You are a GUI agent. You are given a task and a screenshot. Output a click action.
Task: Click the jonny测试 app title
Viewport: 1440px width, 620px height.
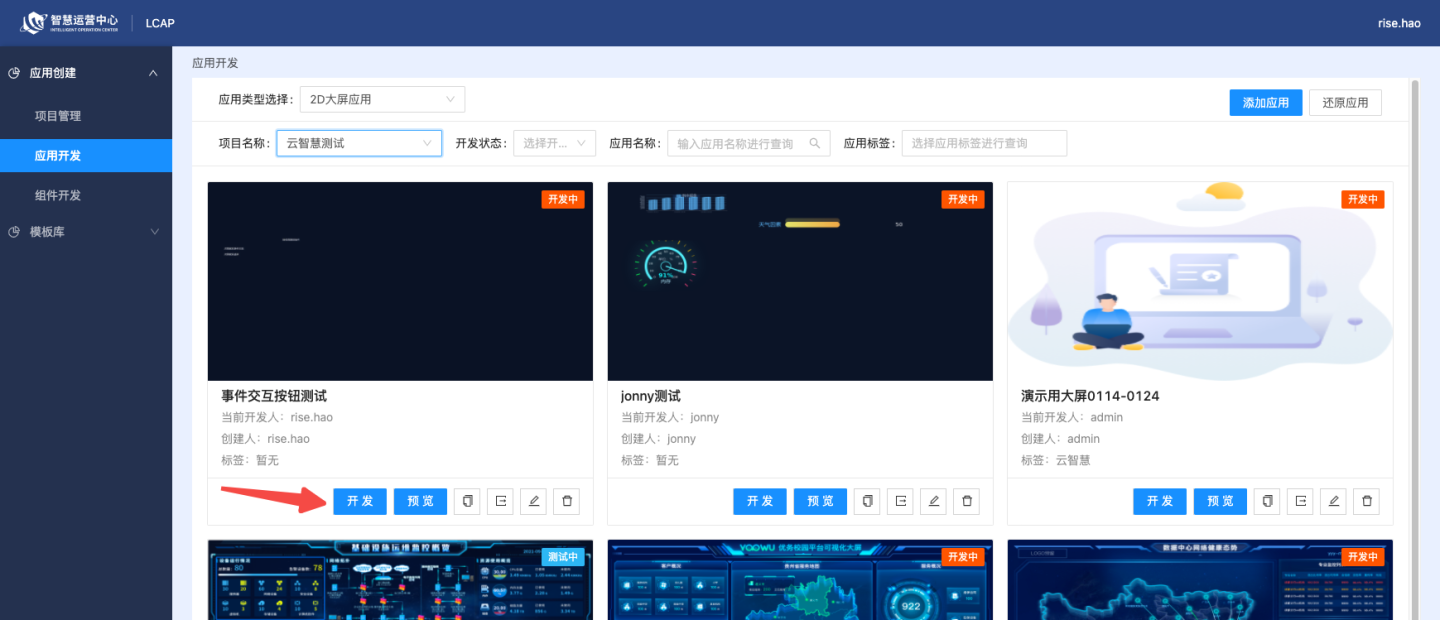click(651, 396)
